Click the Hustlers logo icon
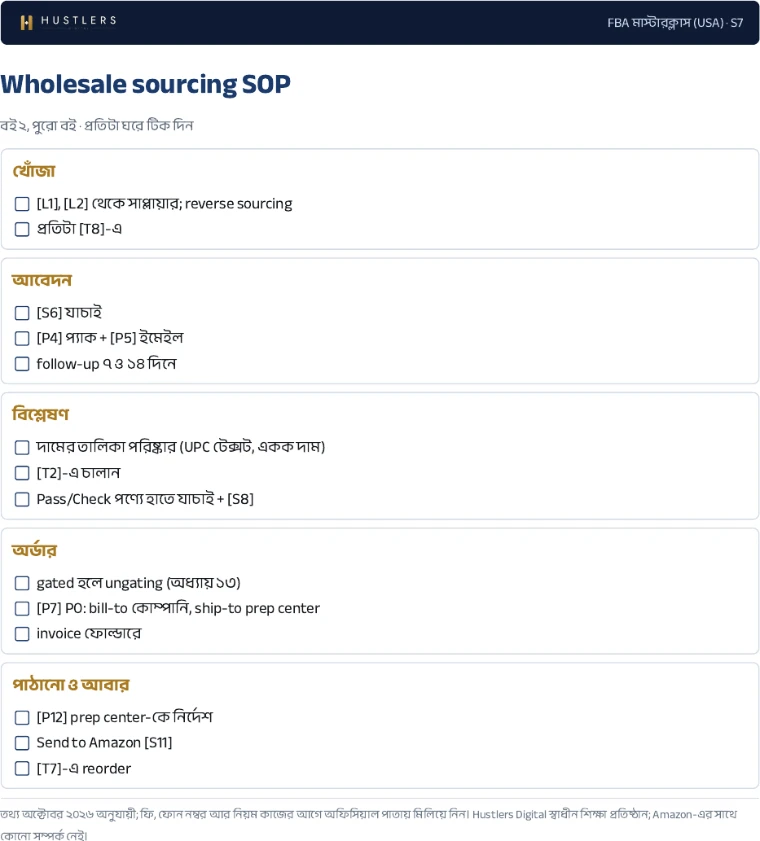This screenshot has width=760, height=841. coord(26,22)
